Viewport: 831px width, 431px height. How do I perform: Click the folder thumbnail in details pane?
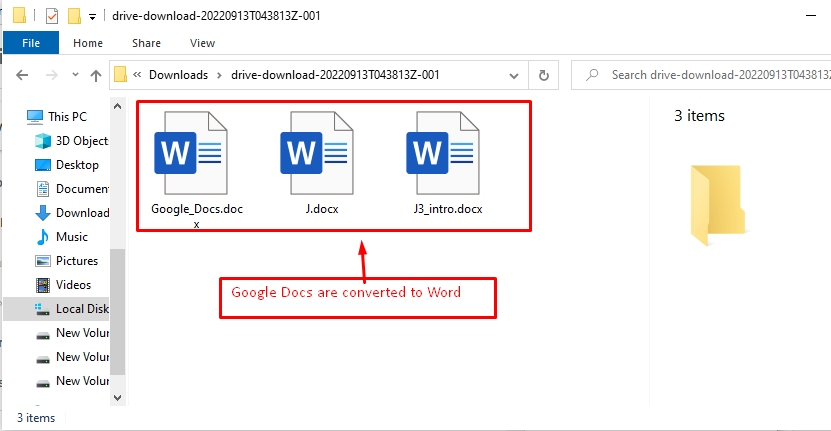point(718,205)
